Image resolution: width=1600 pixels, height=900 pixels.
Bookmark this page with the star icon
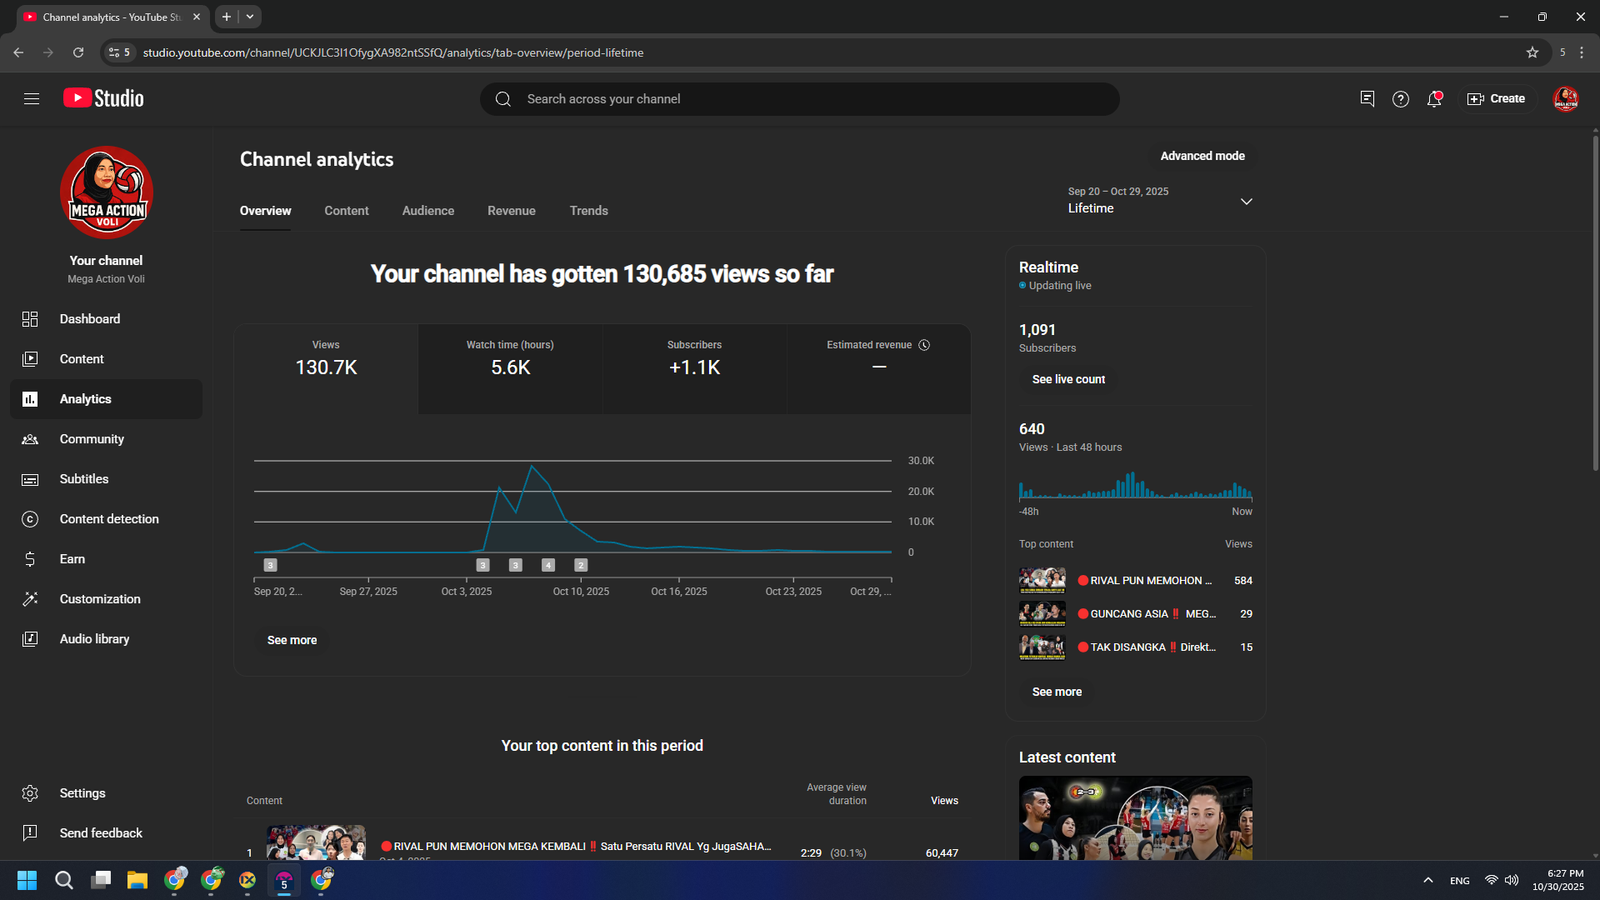tap(1532, 53)
